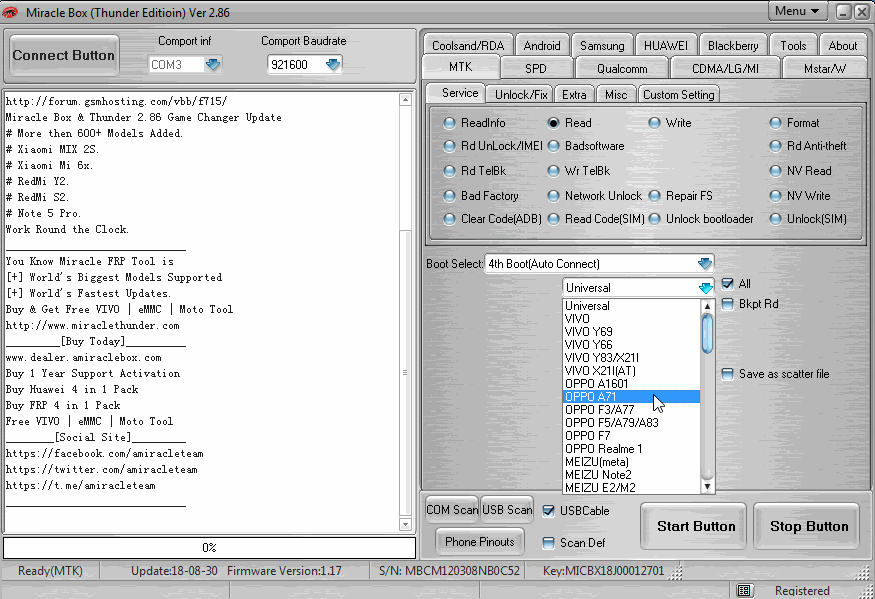The width and height of the screenshot is (875, 599).
Task: Select the Write radio button
Action: [654, 123]
